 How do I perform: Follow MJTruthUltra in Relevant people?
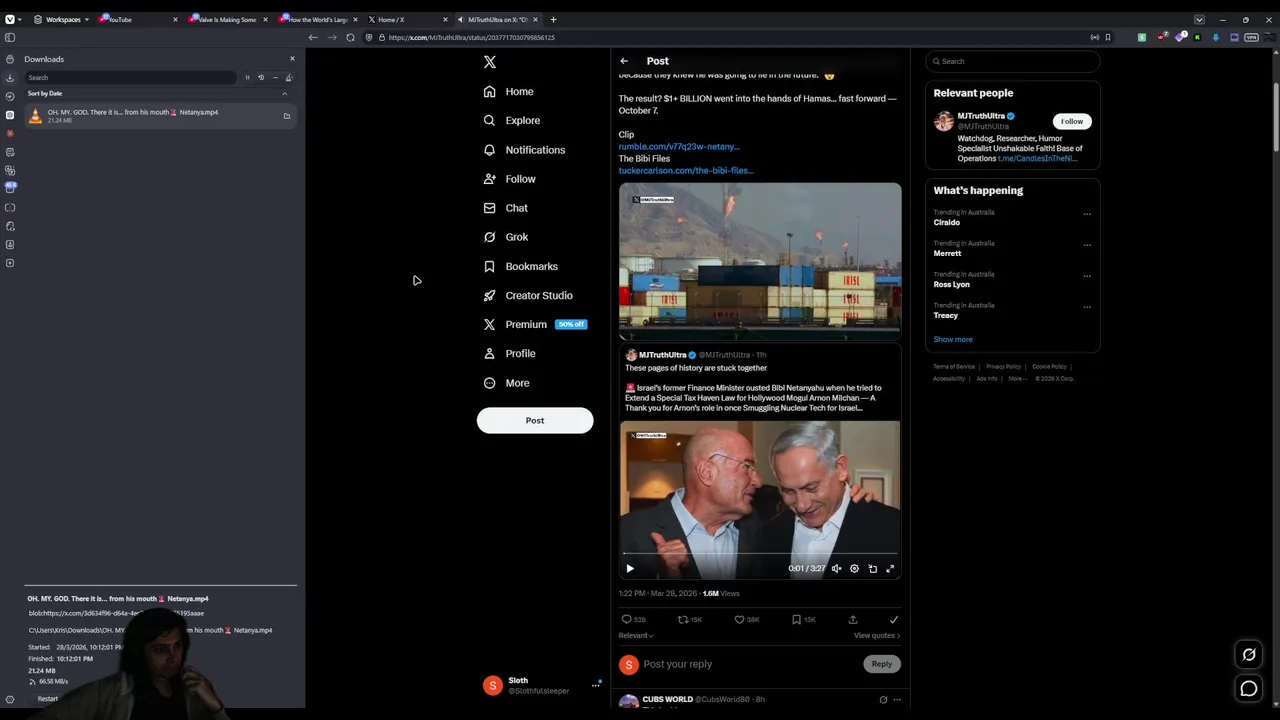point(1071,121)
